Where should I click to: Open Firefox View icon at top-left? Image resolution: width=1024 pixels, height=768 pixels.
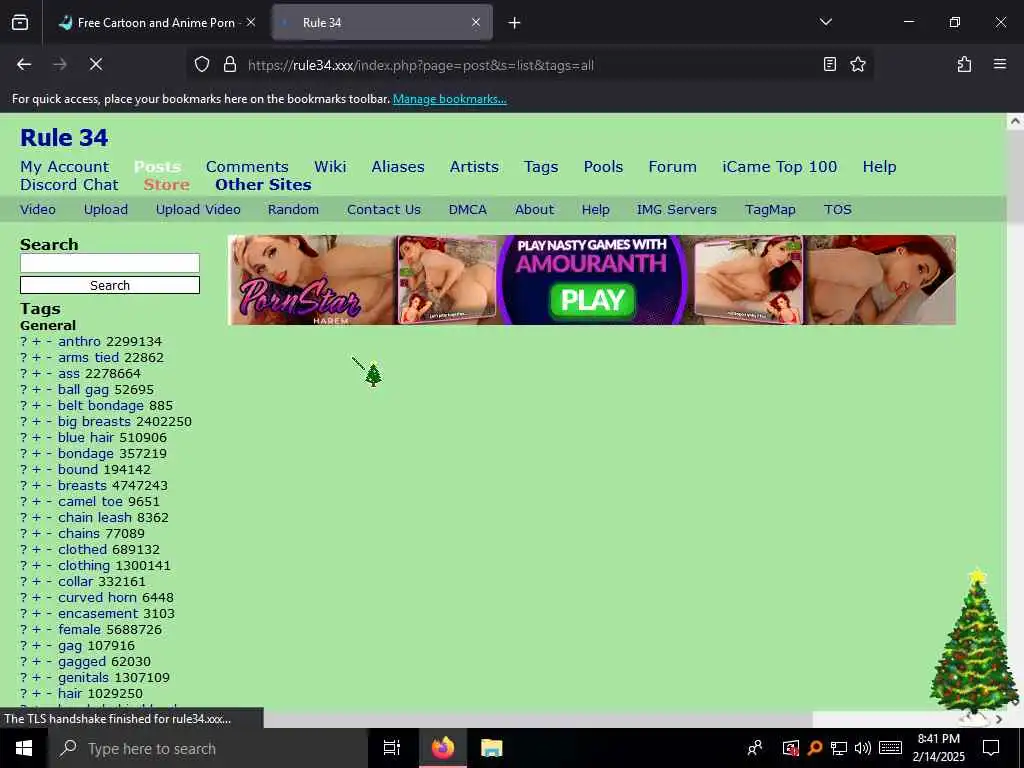pos(20,22)
